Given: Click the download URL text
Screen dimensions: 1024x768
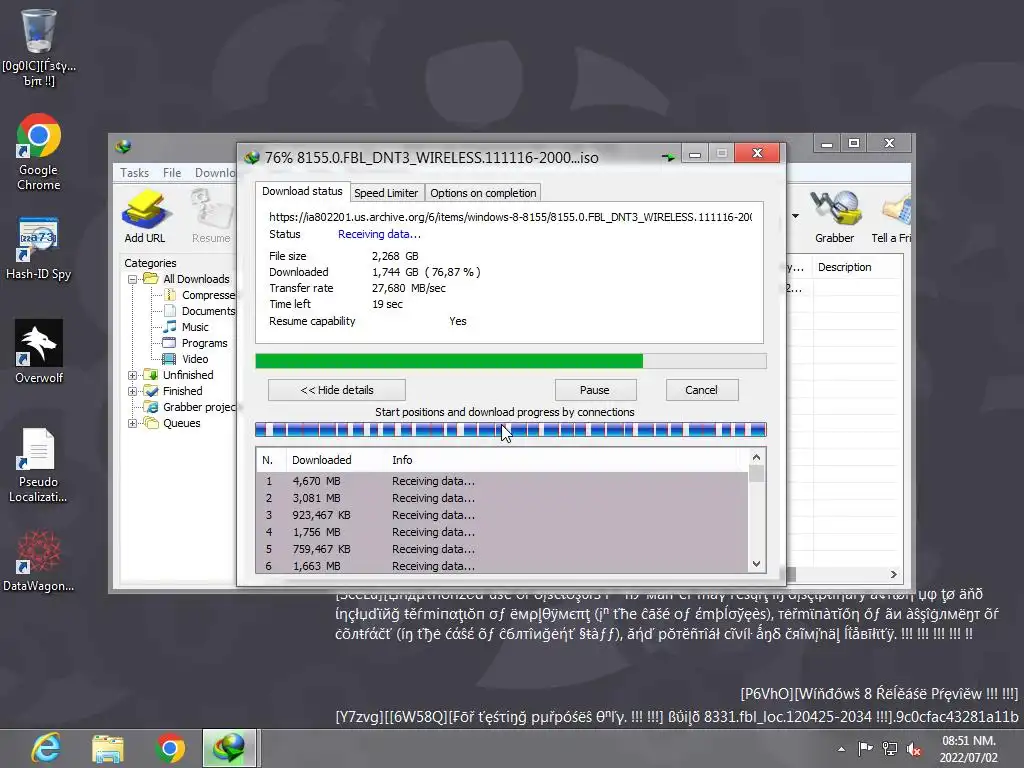Looking at the screenshot, I should click(x=510, y=217).
